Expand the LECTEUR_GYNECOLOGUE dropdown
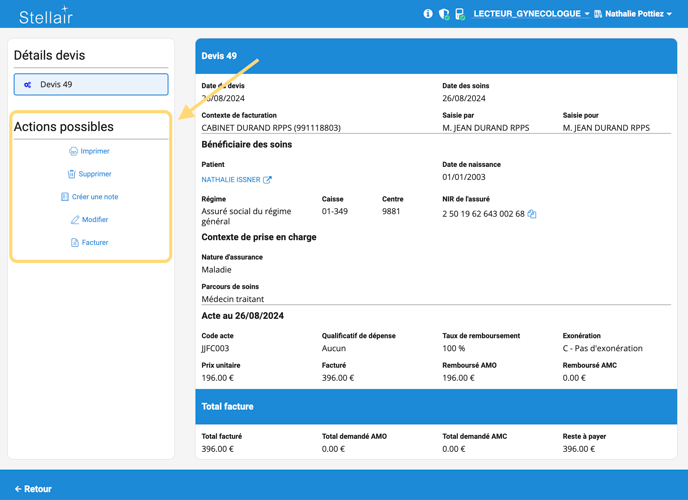Viewport: 688px width, 500px height. point(531,14)
